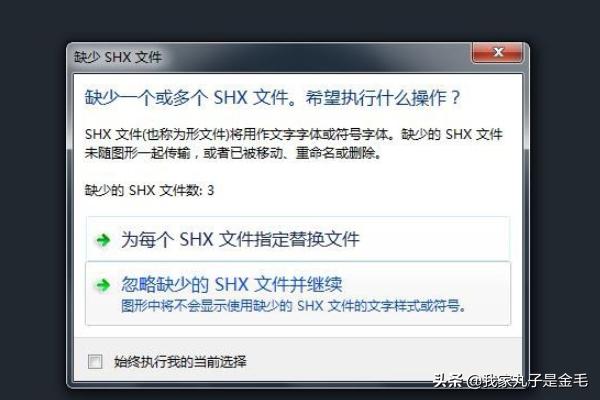The width and height of the screenshot is (600, 400).
Task: Click the empty title bar area left of the X
Action: (314, 57)
